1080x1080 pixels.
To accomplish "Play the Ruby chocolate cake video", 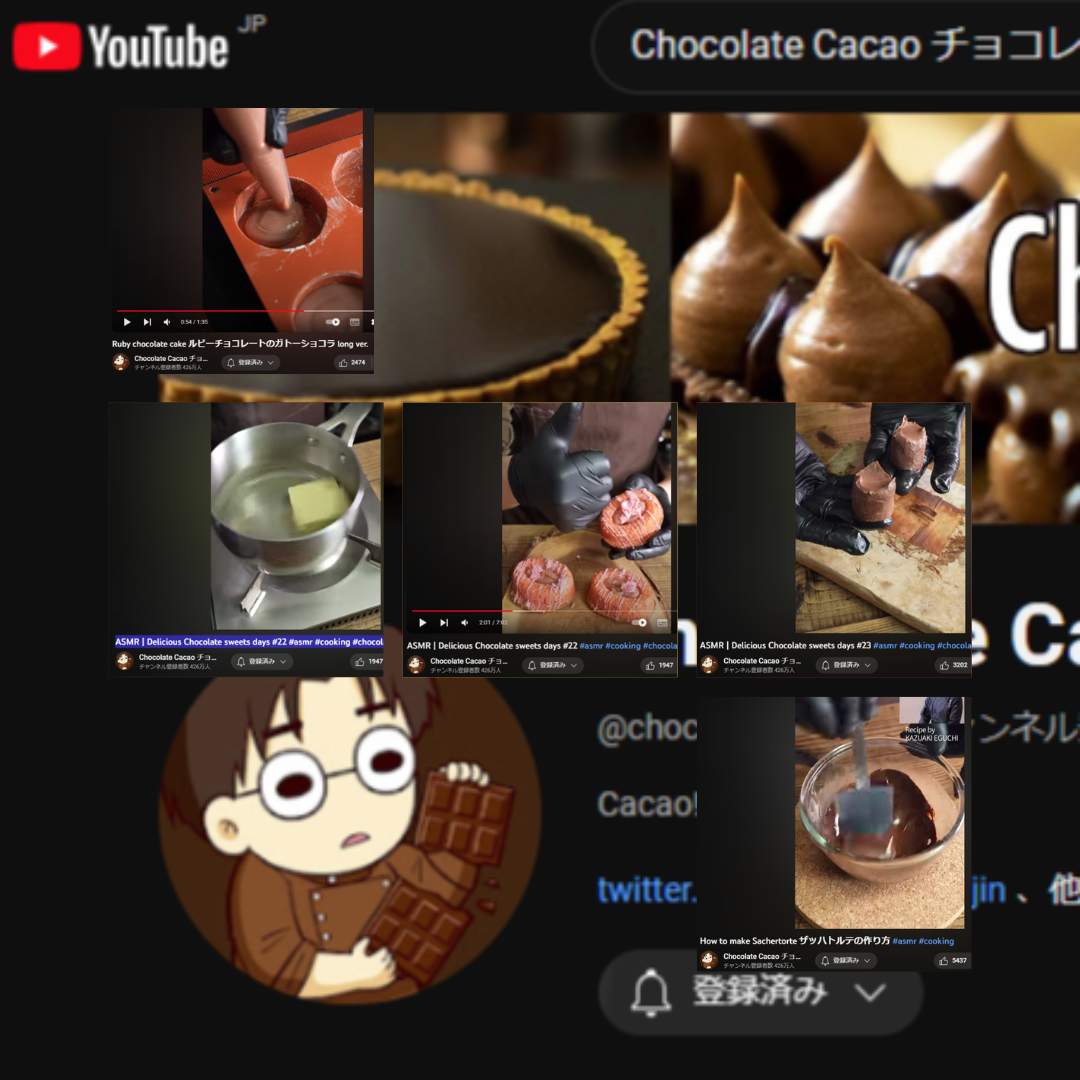I will (x=127, y=322).
